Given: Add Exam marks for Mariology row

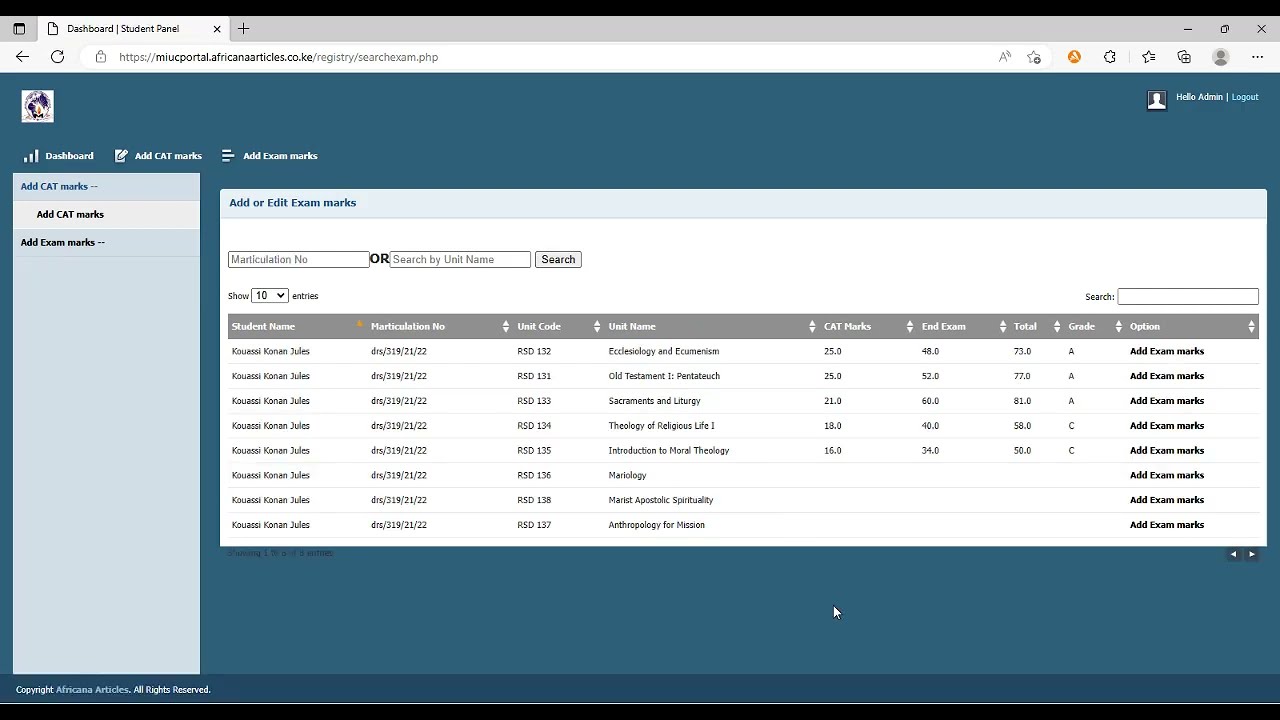Looking at the screenshot, I should coord(1167,475).
